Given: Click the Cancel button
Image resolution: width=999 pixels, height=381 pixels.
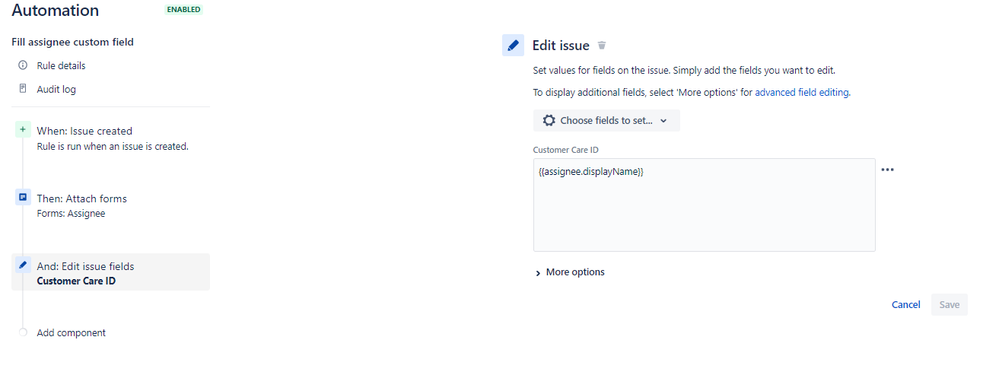Looking at the screenshot, I should 905,305.
